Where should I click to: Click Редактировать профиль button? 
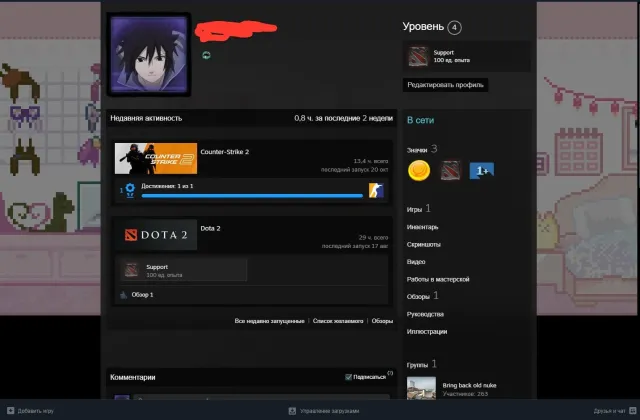coord(445,85)
